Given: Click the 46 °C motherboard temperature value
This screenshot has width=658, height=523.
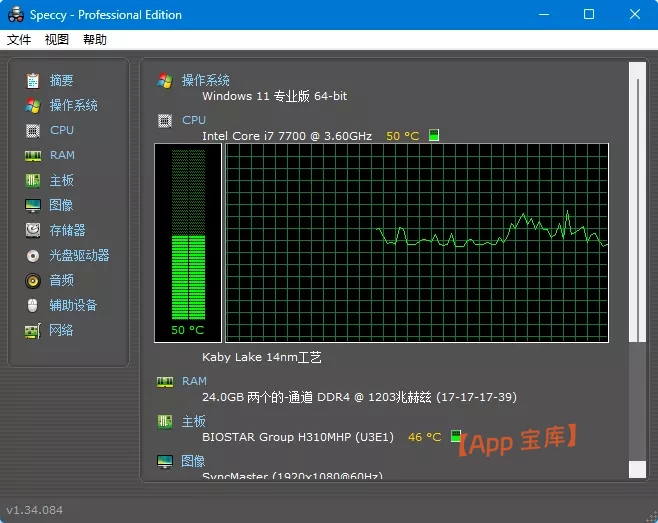Looking at the screenshot, I should point(424,437).
